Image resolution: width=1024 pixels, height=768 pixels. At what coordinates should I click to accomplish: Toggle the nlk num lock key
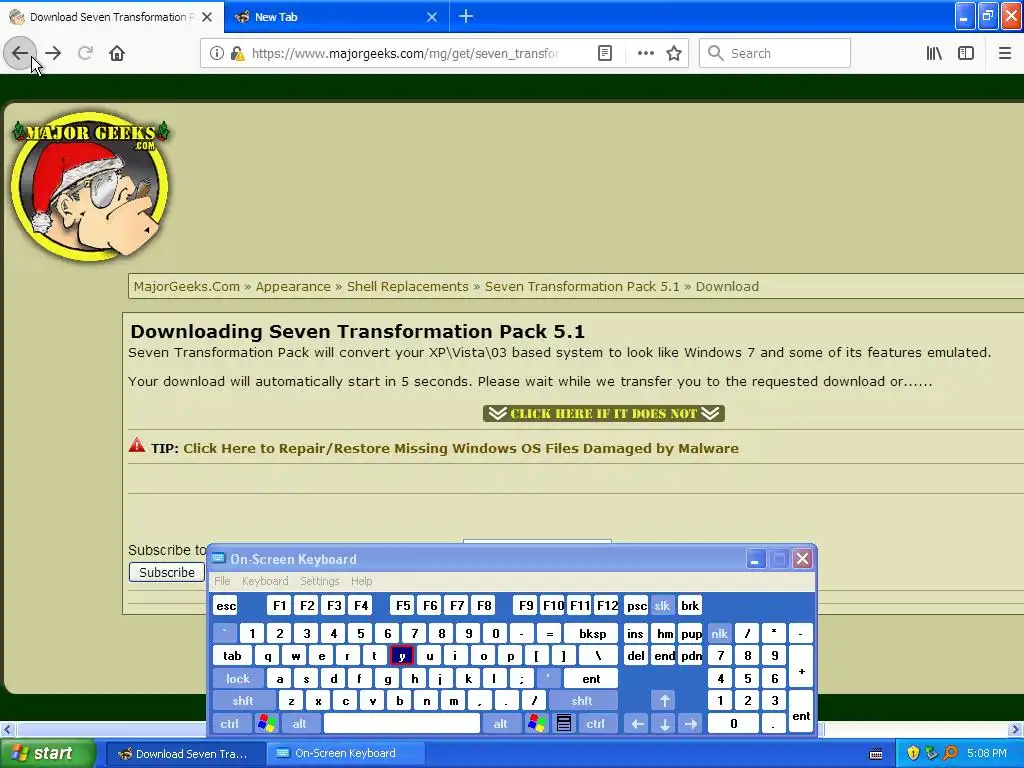[719, 633]
